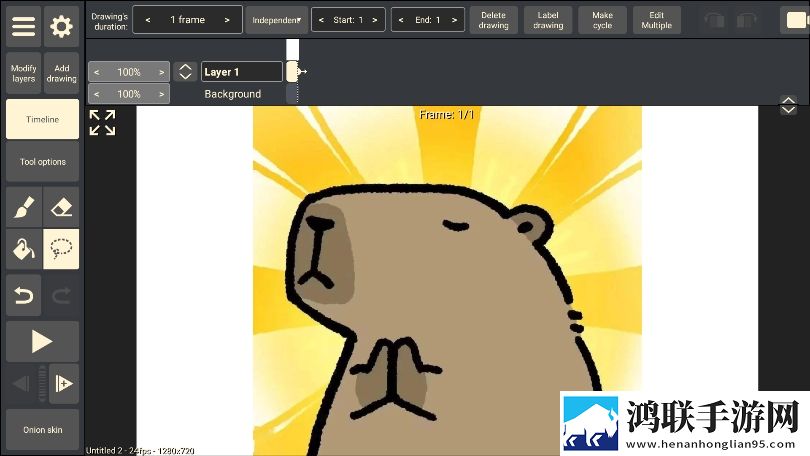Select the Background layer row
The width and height of the screenshot is (810, 456).
pos(232,94)
